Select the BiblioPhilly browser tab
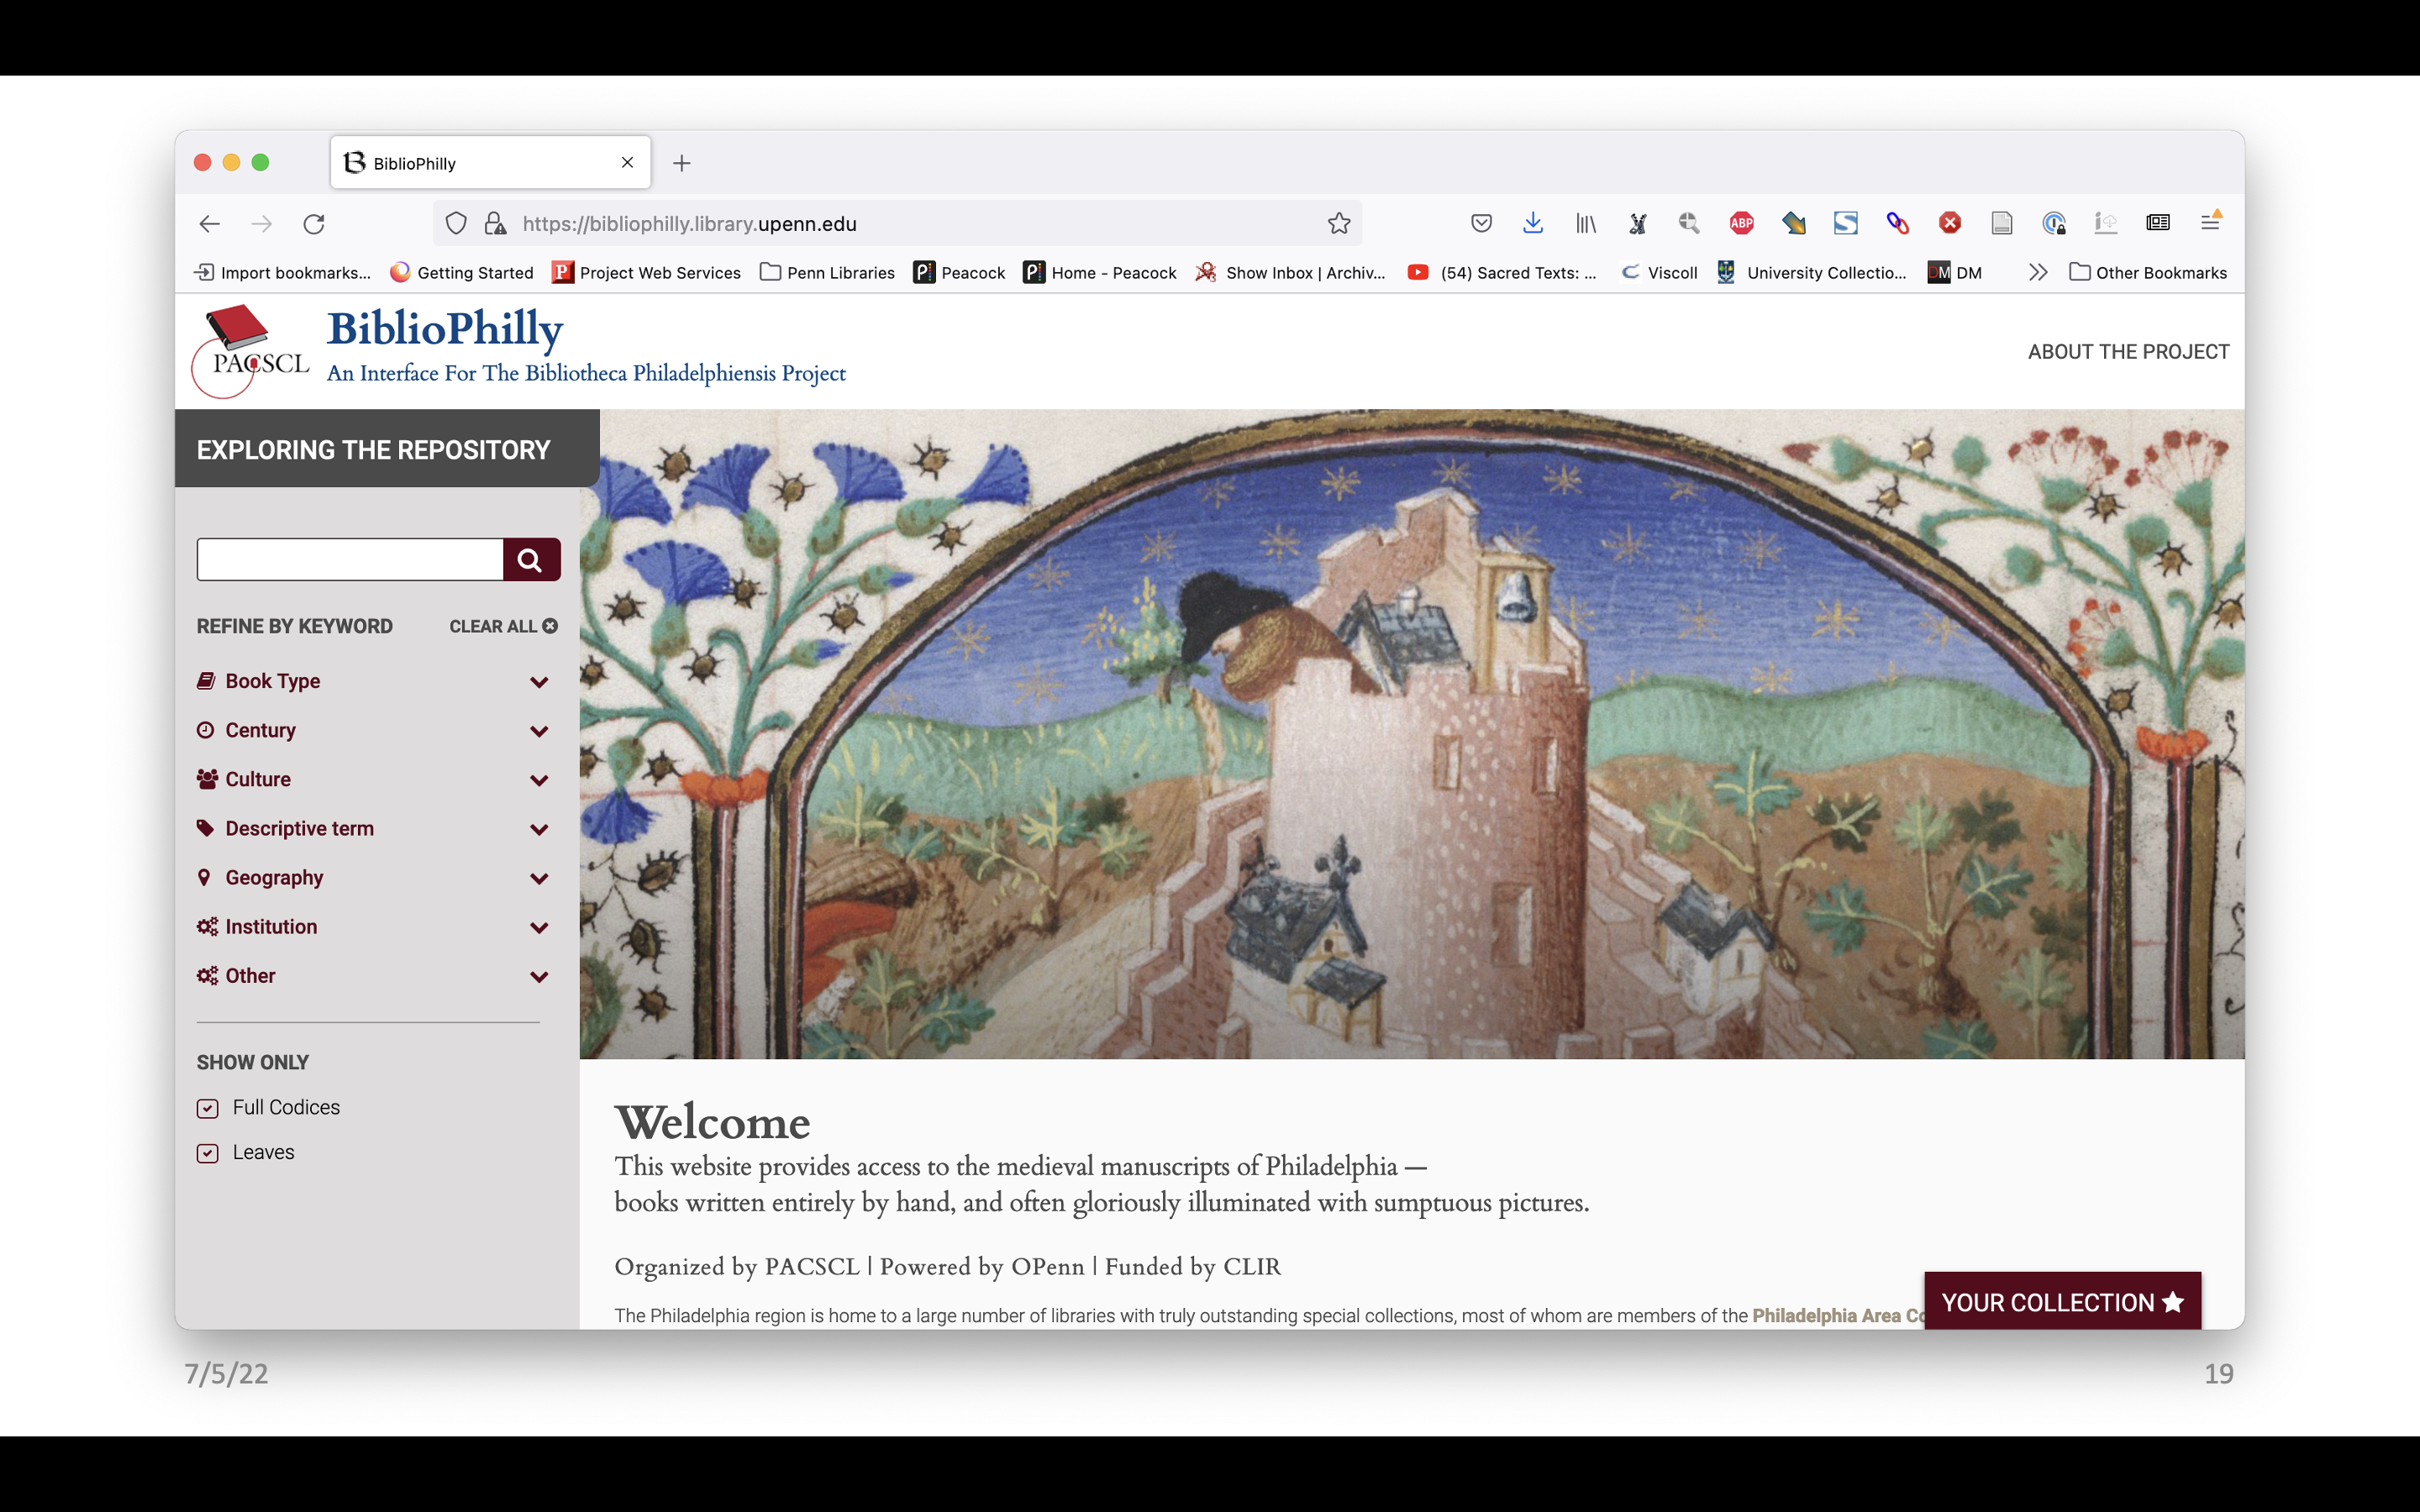 [490, 162]
